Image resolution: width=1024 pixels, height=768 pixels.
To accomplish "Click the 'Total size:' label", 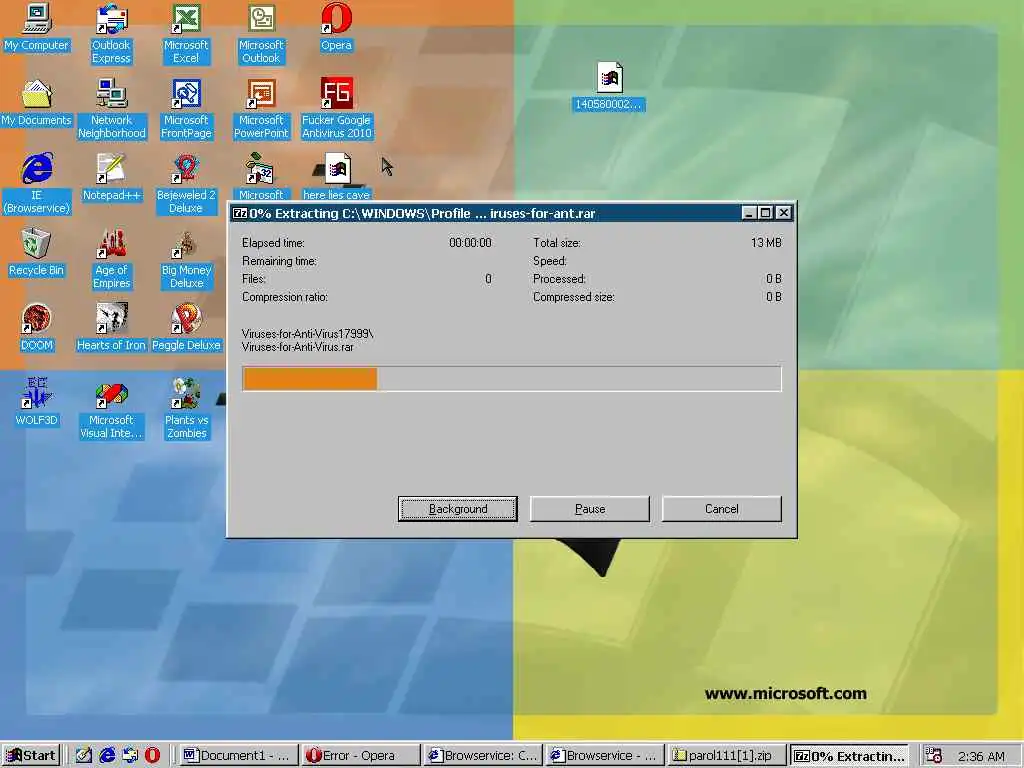I will tap(556, 242).
